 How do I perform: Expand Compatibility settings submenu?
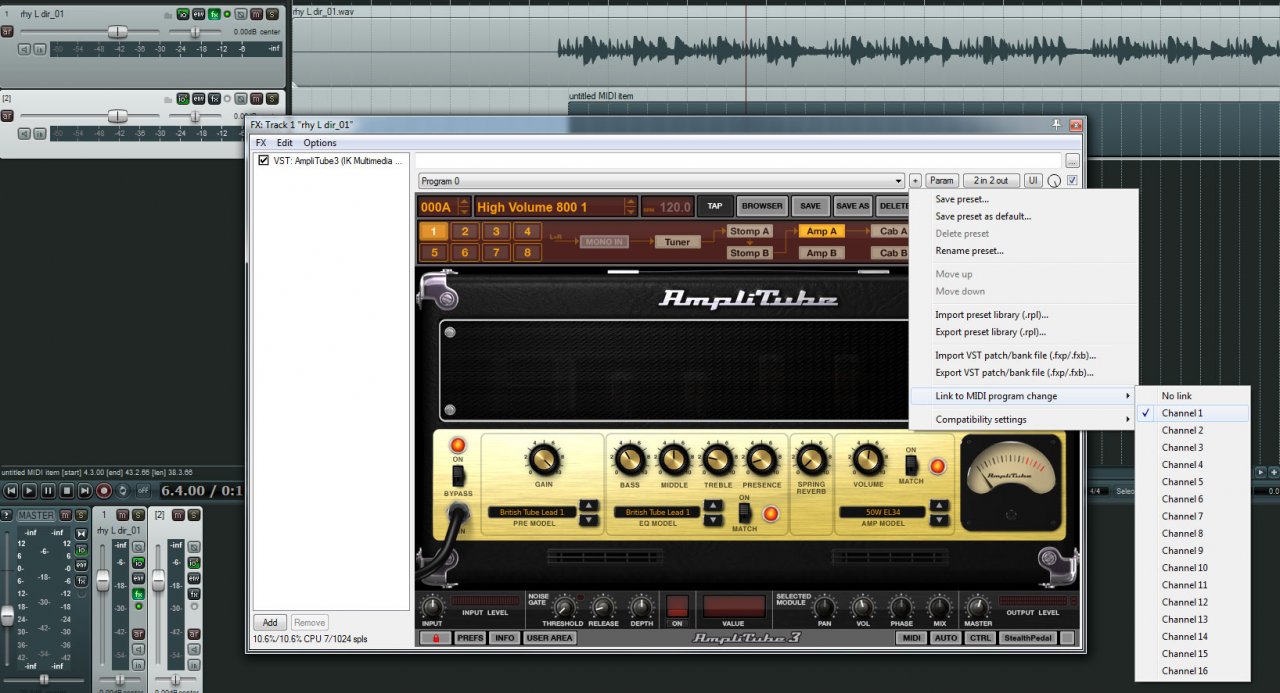point(1024,420)
